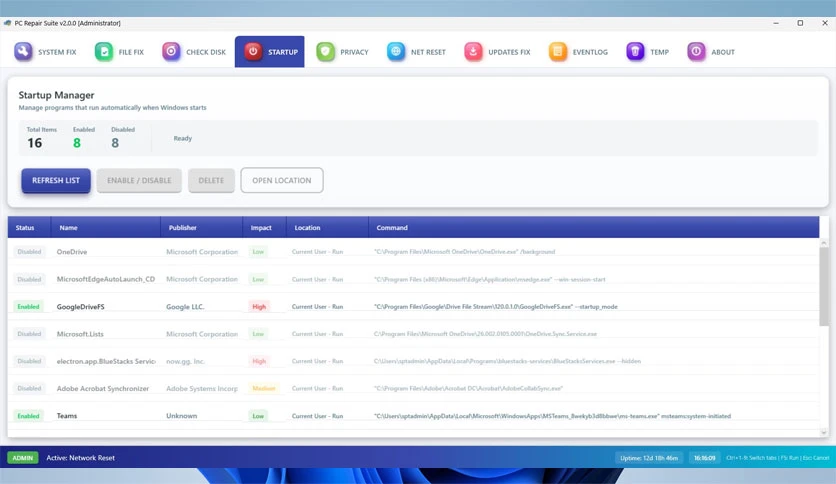Click the Updates Fix download icon
This screenshot has width=836, height=484.
pyautogui.click(x=473, y=52)
